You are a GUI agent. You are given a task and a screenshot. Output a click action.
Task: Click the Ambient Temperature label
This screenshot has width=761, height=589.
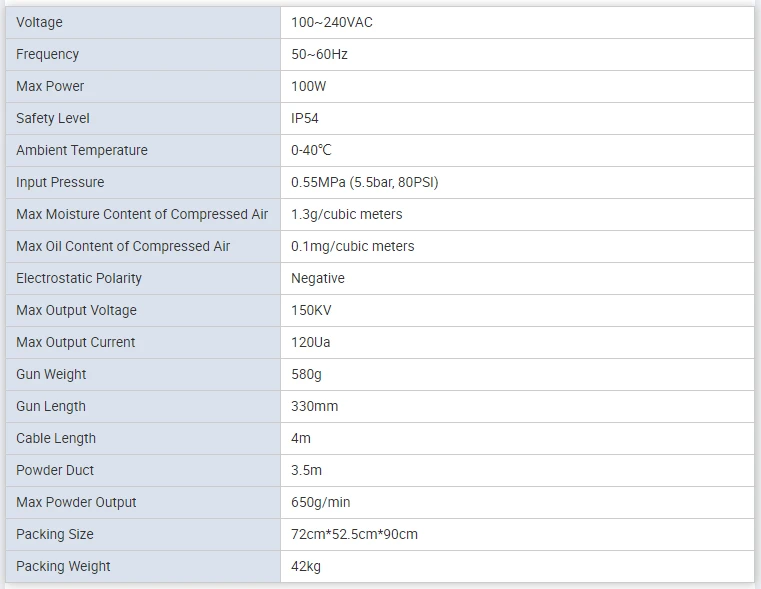(82, 150)
